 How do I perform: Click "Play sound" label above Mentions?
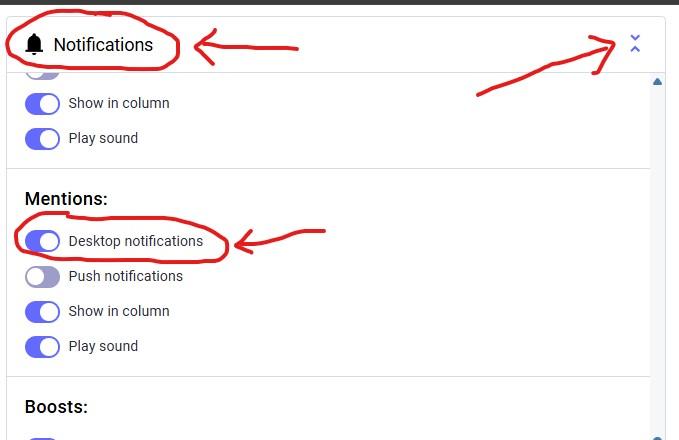[103, 138]
